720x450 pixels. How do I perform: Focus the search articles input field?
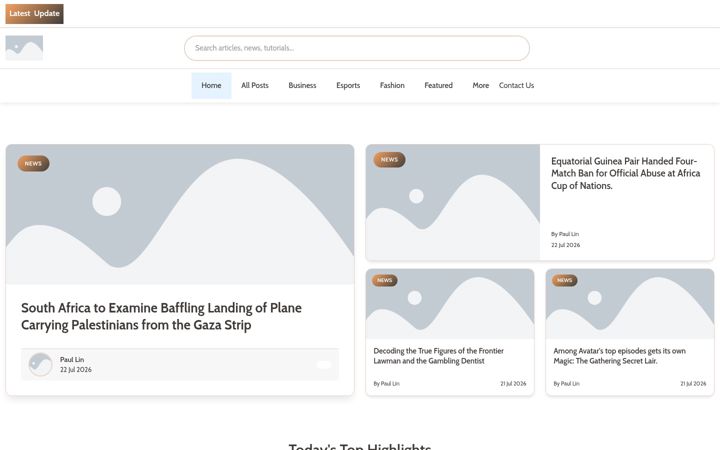click(357, 48)
